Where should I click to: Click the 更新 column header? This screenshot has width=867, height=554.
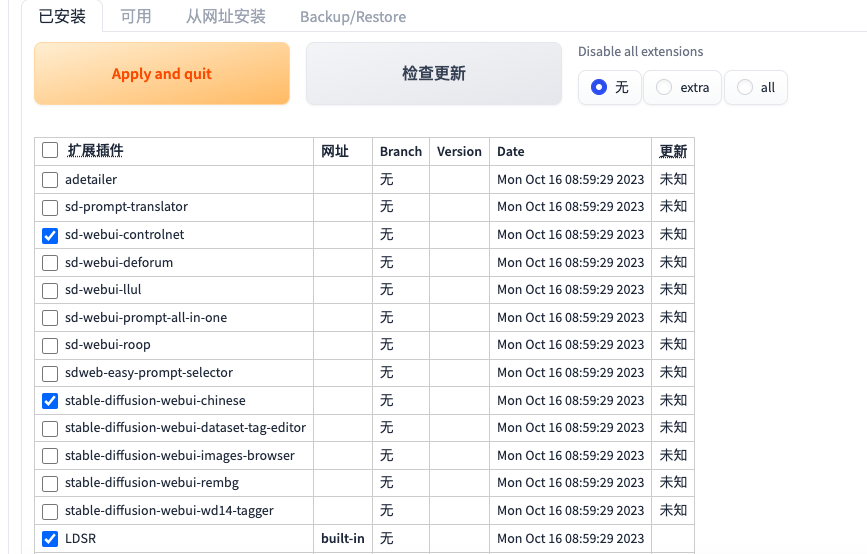point(673,151)
